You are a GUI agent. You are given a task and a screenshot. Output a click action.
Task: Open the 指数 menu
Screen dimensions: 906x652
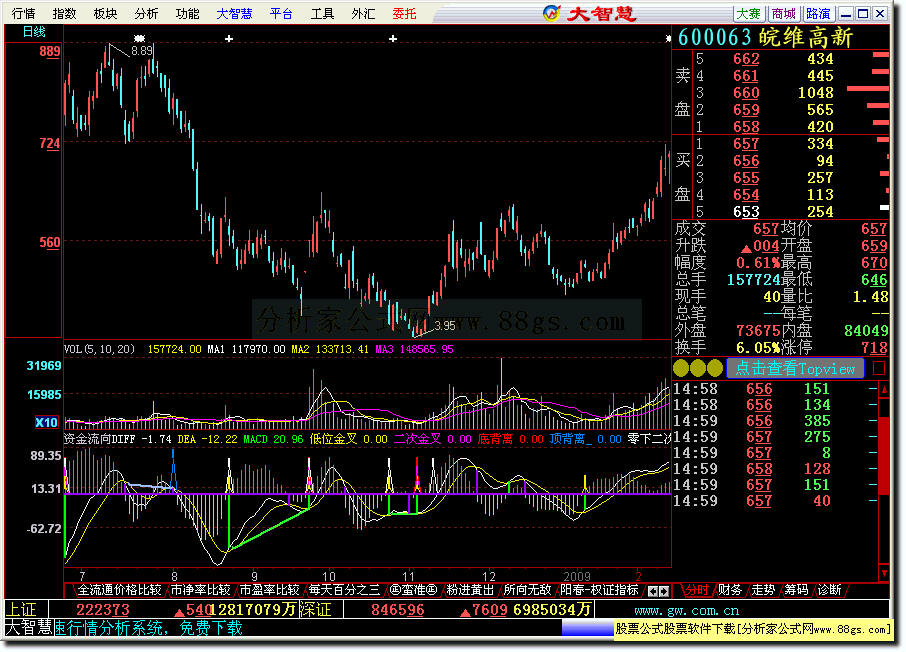(x=64, y=13)
